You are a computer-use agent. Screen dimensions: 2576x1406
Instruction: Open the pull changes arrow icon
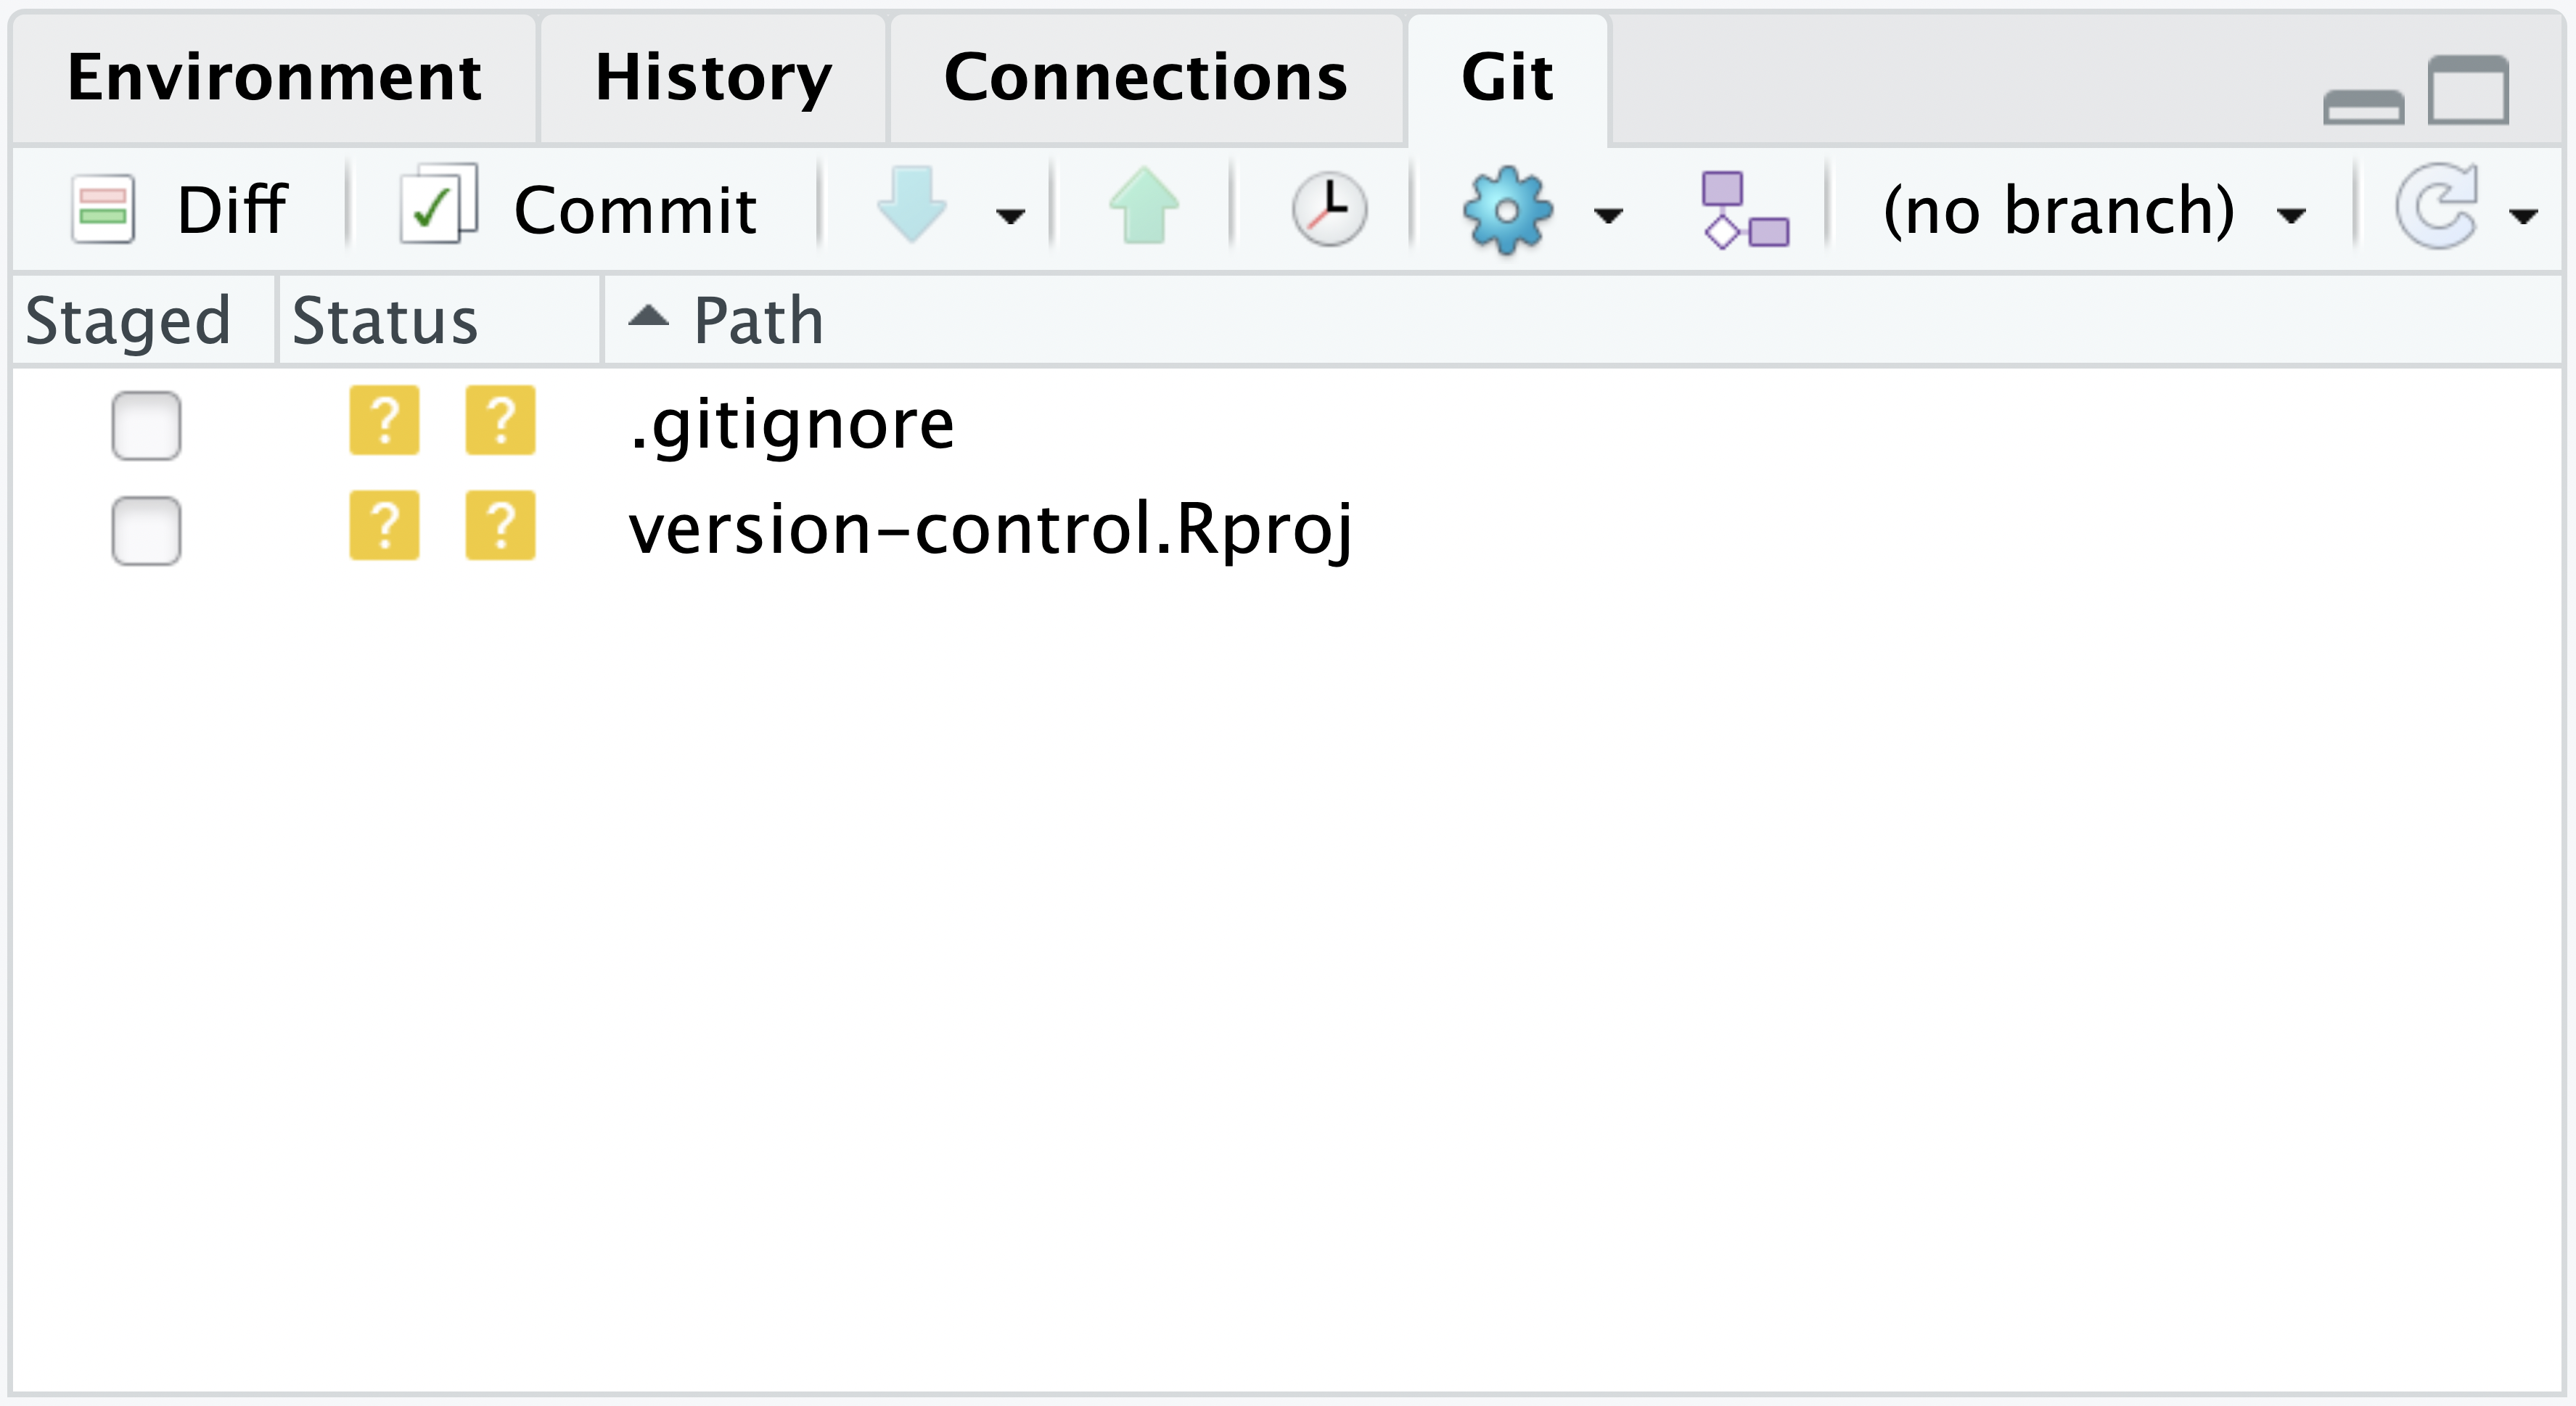coord(911,208)
